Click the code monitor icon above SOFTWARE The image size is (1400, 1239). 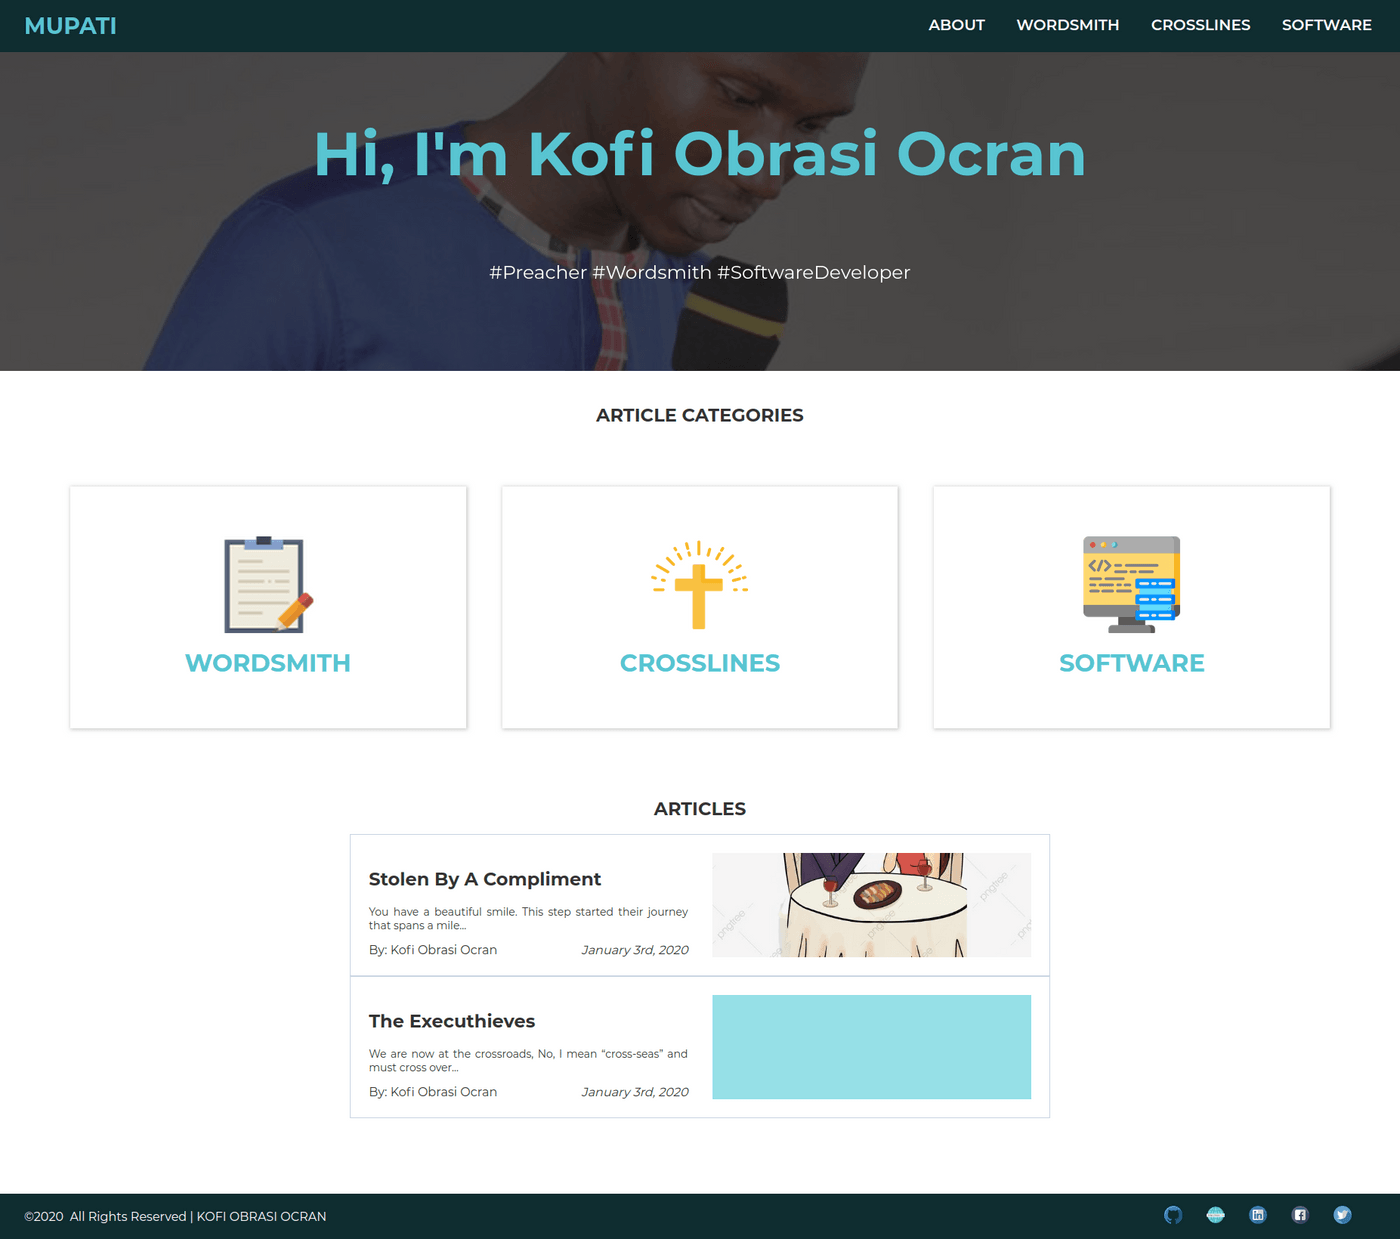[1131, 585]
